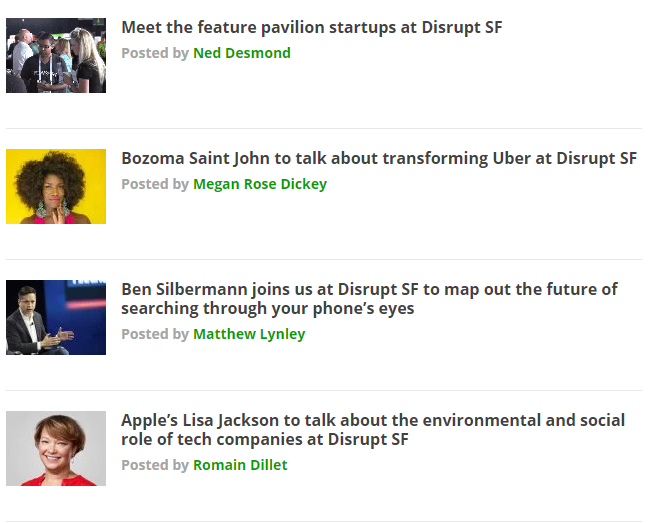Image resolution: width=648 pixels, height=523 pixels.
Task: Click 'Posted by' label beside Matthew Lynley
Action: tap(155, 334)
